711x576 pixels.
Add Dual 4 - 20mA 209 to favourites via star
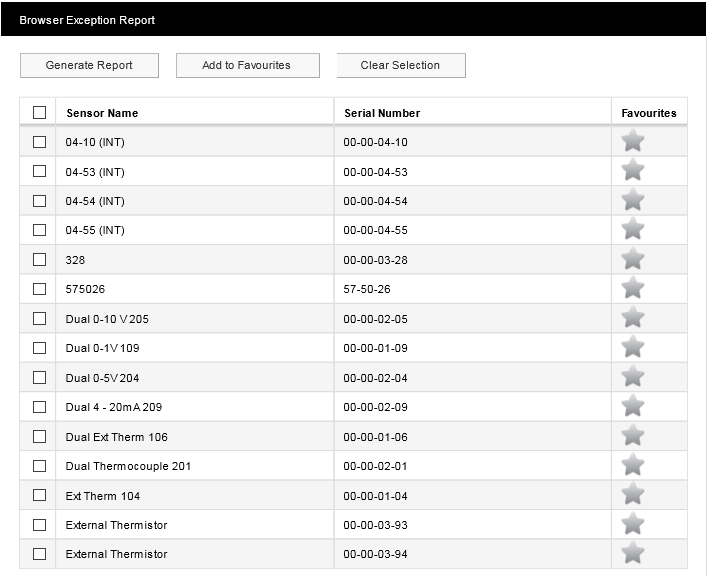(632, 406)
